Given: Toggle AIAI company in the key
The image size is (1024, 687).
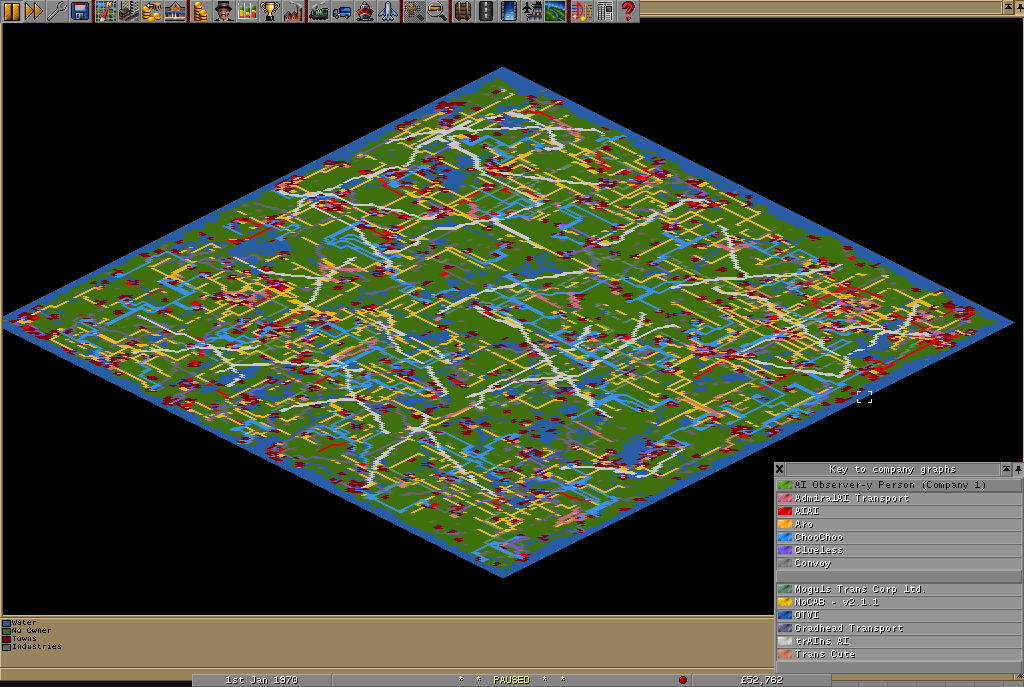Looking at the screenshot, I should [x=898, y=511].
